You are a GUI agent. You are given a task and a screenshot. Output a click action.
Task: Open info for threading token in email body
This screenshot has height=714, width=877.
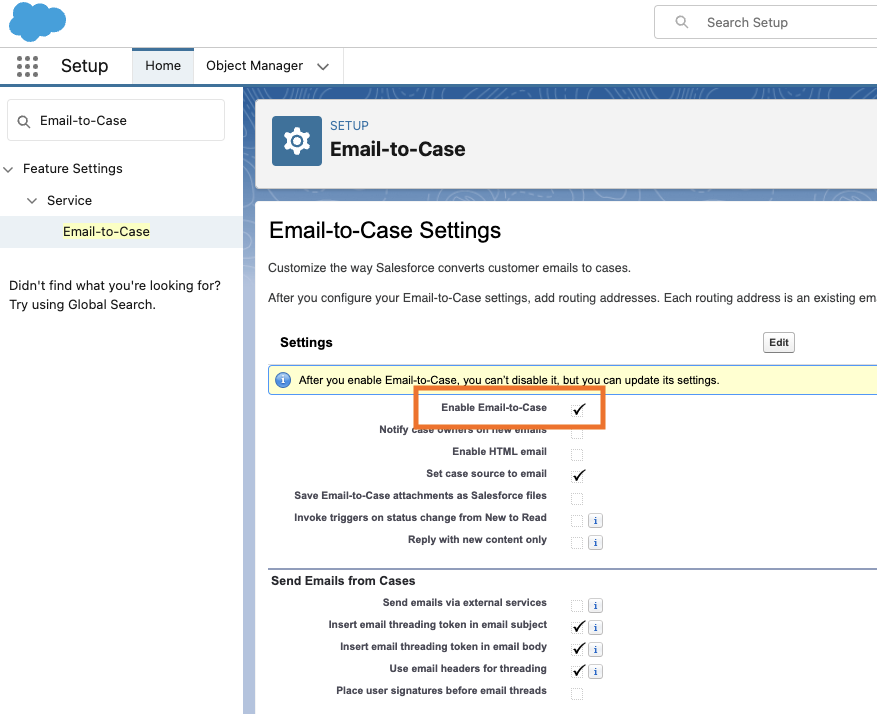pyautogui.click(x=595, y=649)
